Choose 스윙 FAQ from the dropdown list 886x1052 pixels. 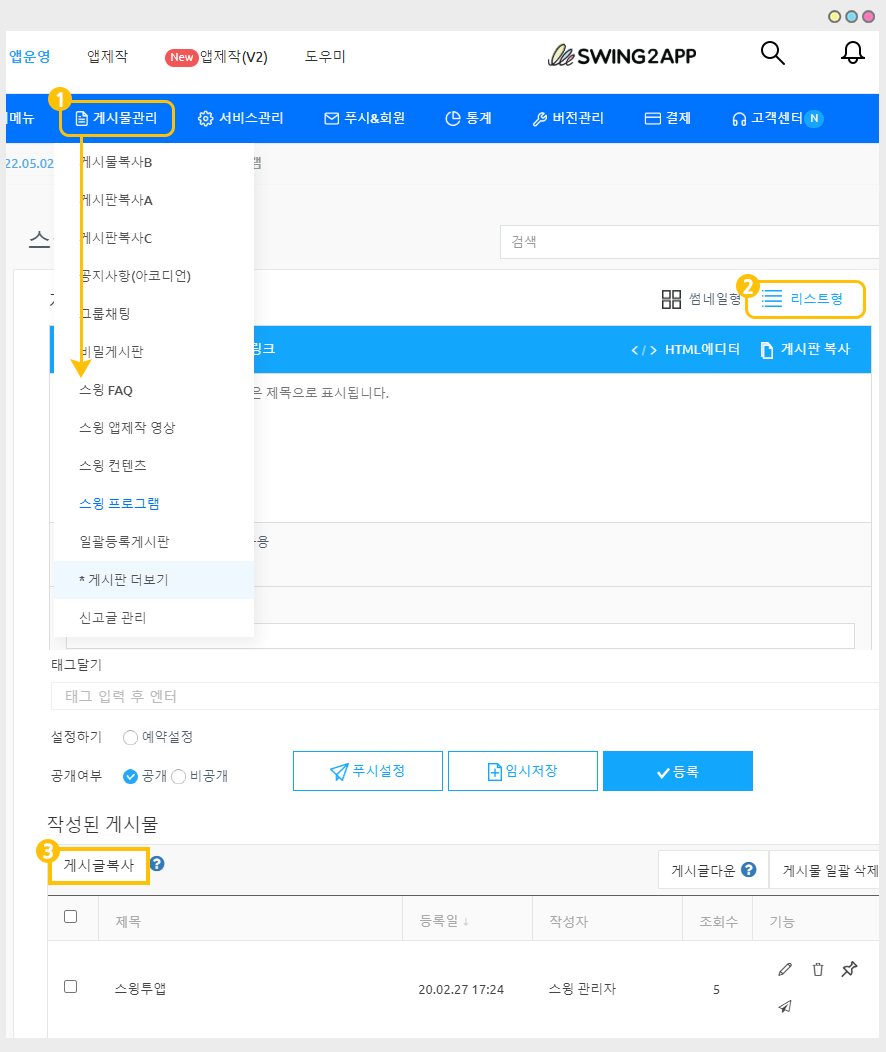106,390
